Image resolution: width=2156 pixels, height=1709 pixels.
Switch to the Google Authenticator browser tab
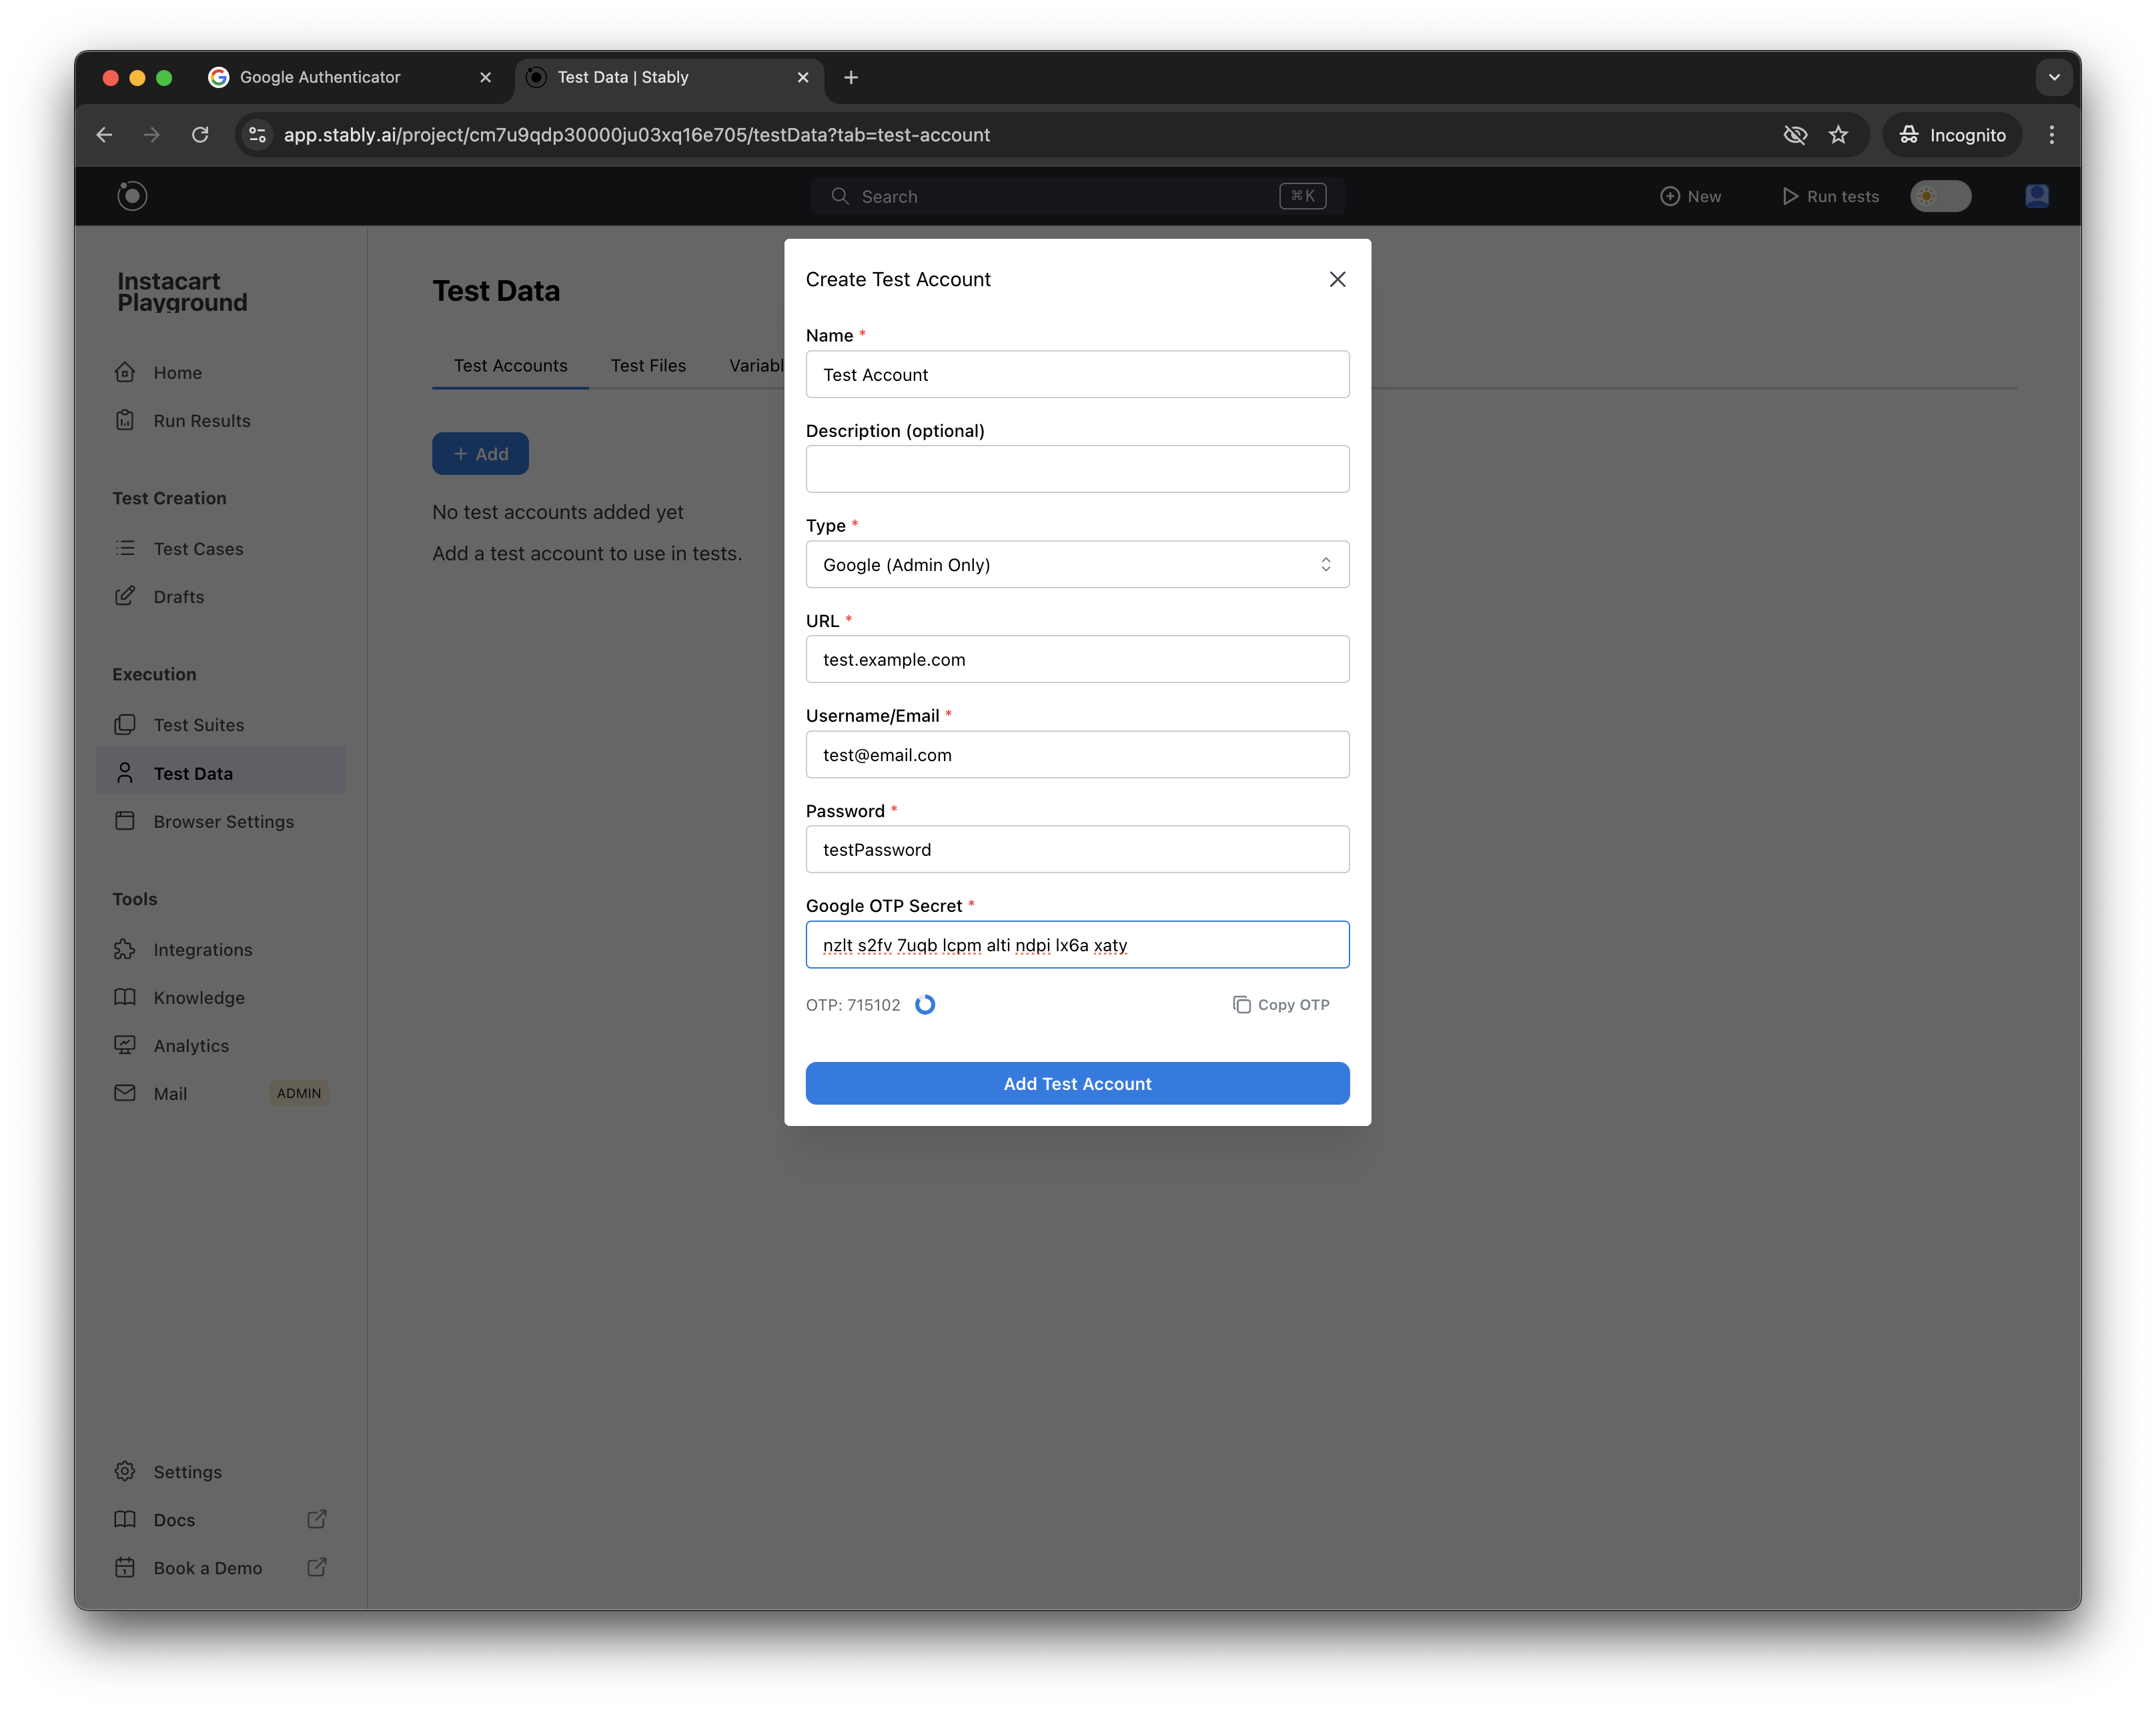(320, 77)
